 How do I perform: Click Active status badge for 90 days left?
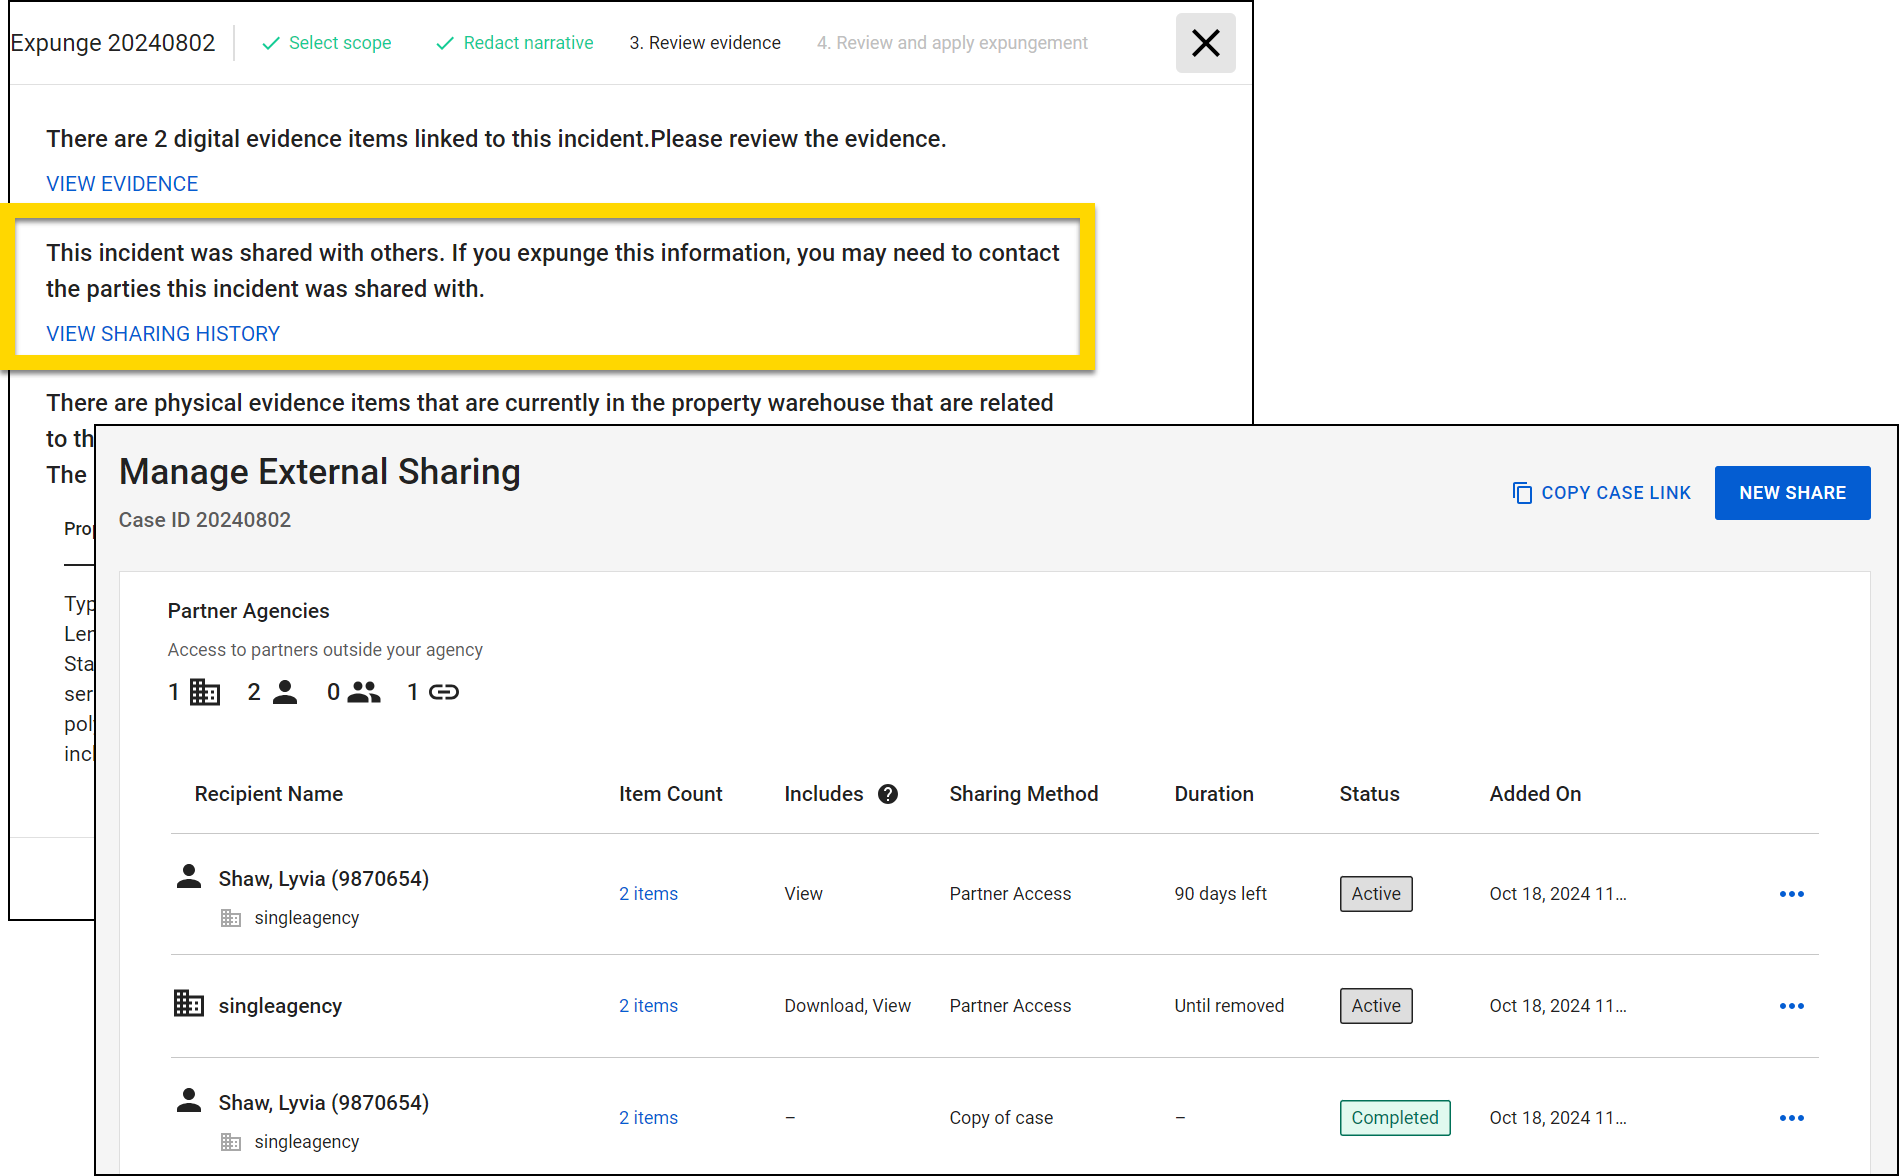pos(1376,894)
